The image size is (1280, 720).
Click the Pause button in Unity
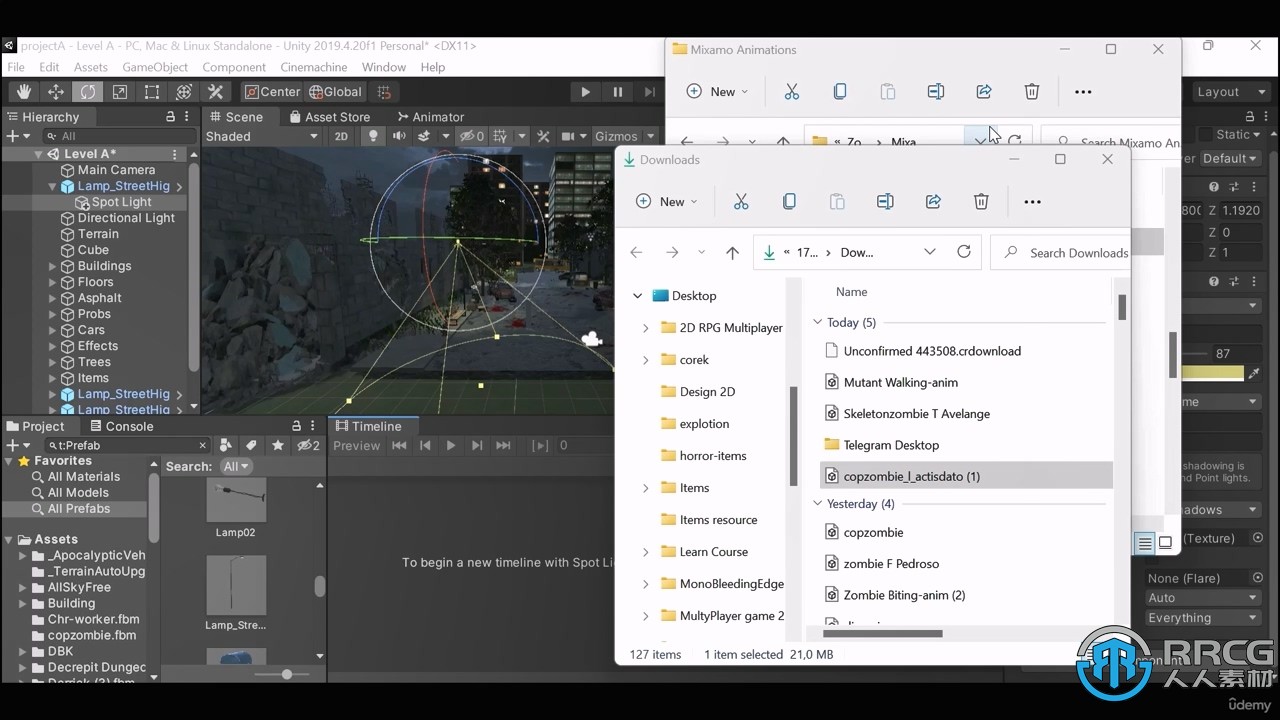tap(618, 92)
